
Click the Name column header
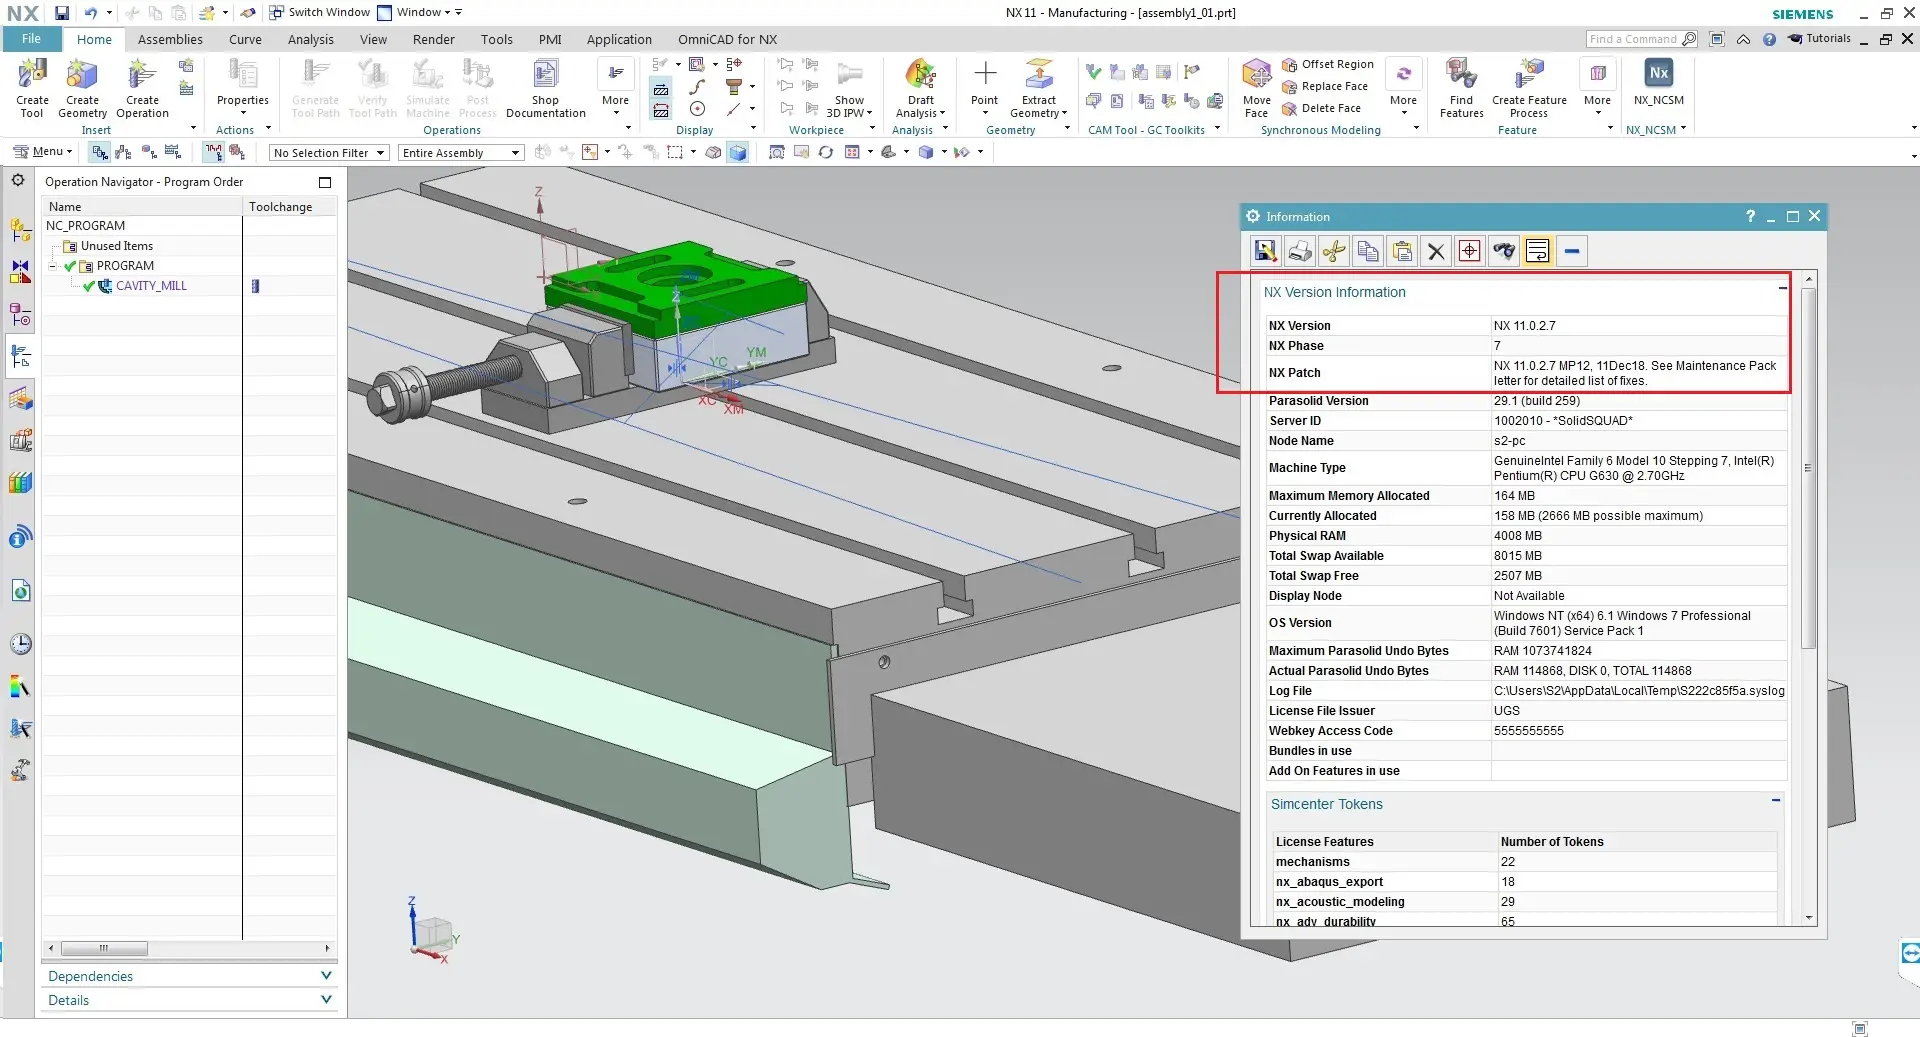tap(141, 207)
